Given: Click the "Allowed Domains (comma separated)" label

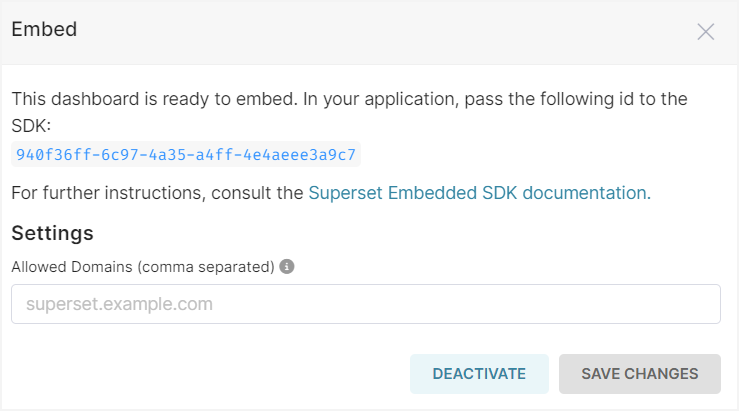Looking at the screenshot, I should (x=142, y=267).
